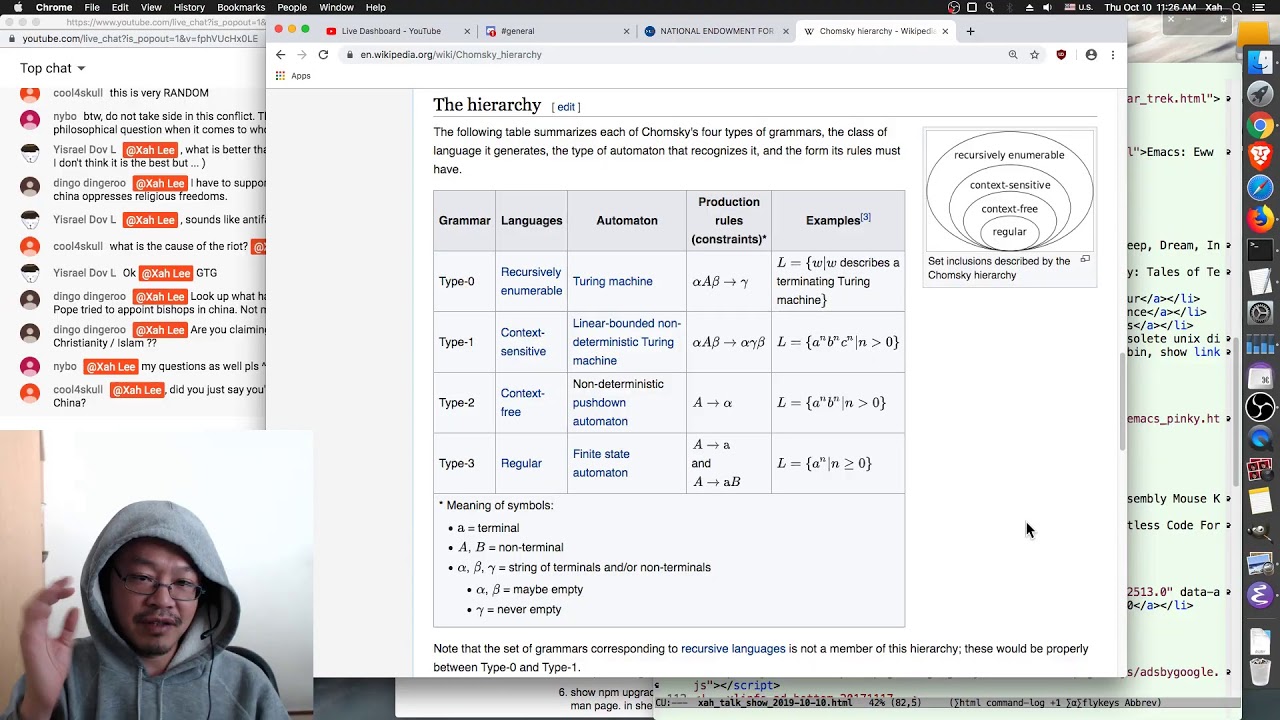Open the Window menu

pos(336,7)
